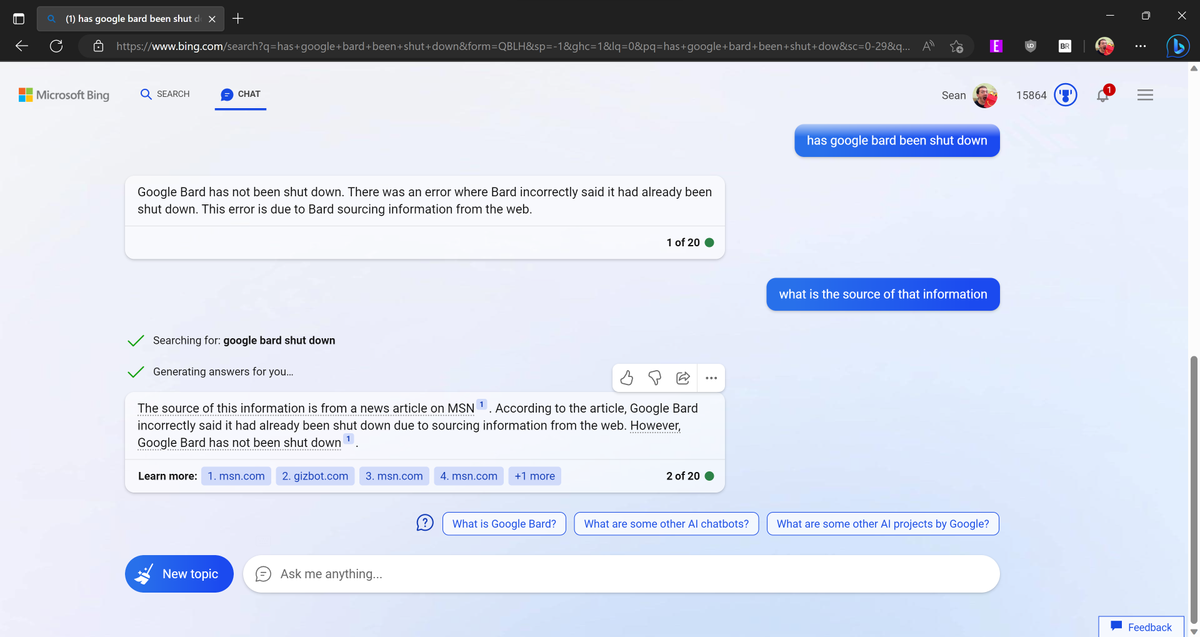The width and height of the screenshot is (1200, 637).
Task: Click the Microsoft Bing logo
Action: 63,94
